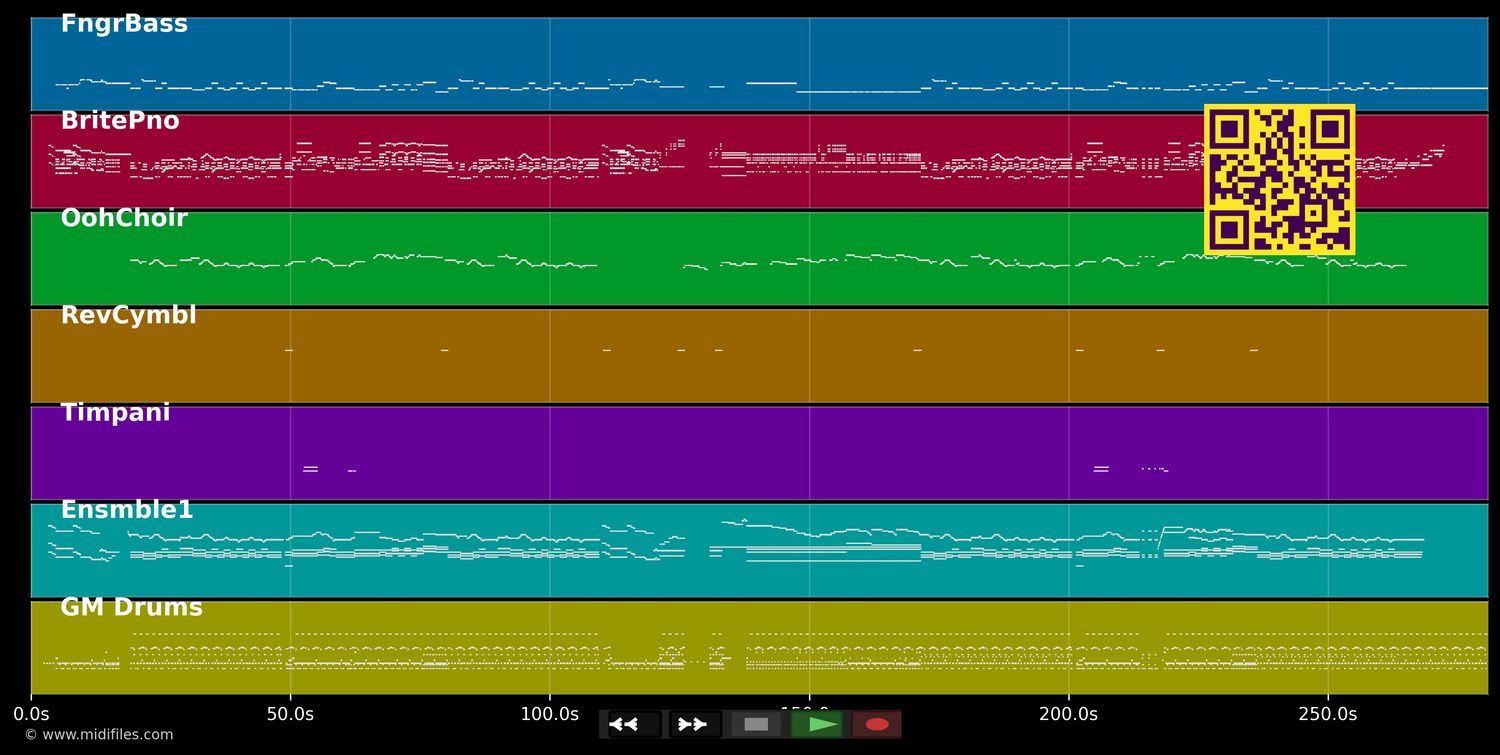Viewport: 1500px width, 755px height.
Task: Click the red record button
Action: (877, 724)
